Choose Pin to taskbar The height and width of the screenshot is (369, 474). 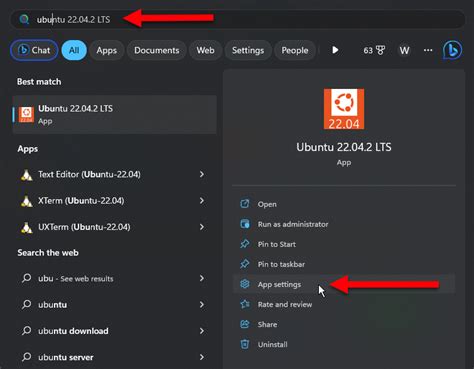[x=281, y=264]
